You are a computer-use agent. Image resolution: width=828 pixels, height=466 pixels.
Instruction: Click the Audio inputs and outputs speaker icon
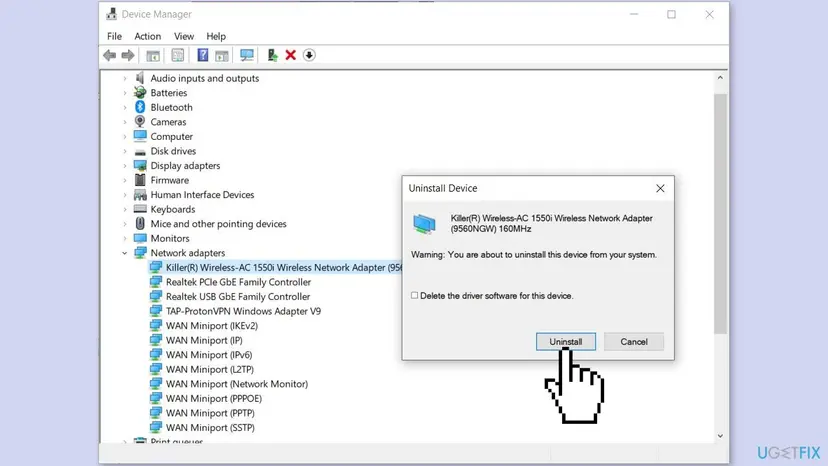pyautogui.click(x=140, y=78)
